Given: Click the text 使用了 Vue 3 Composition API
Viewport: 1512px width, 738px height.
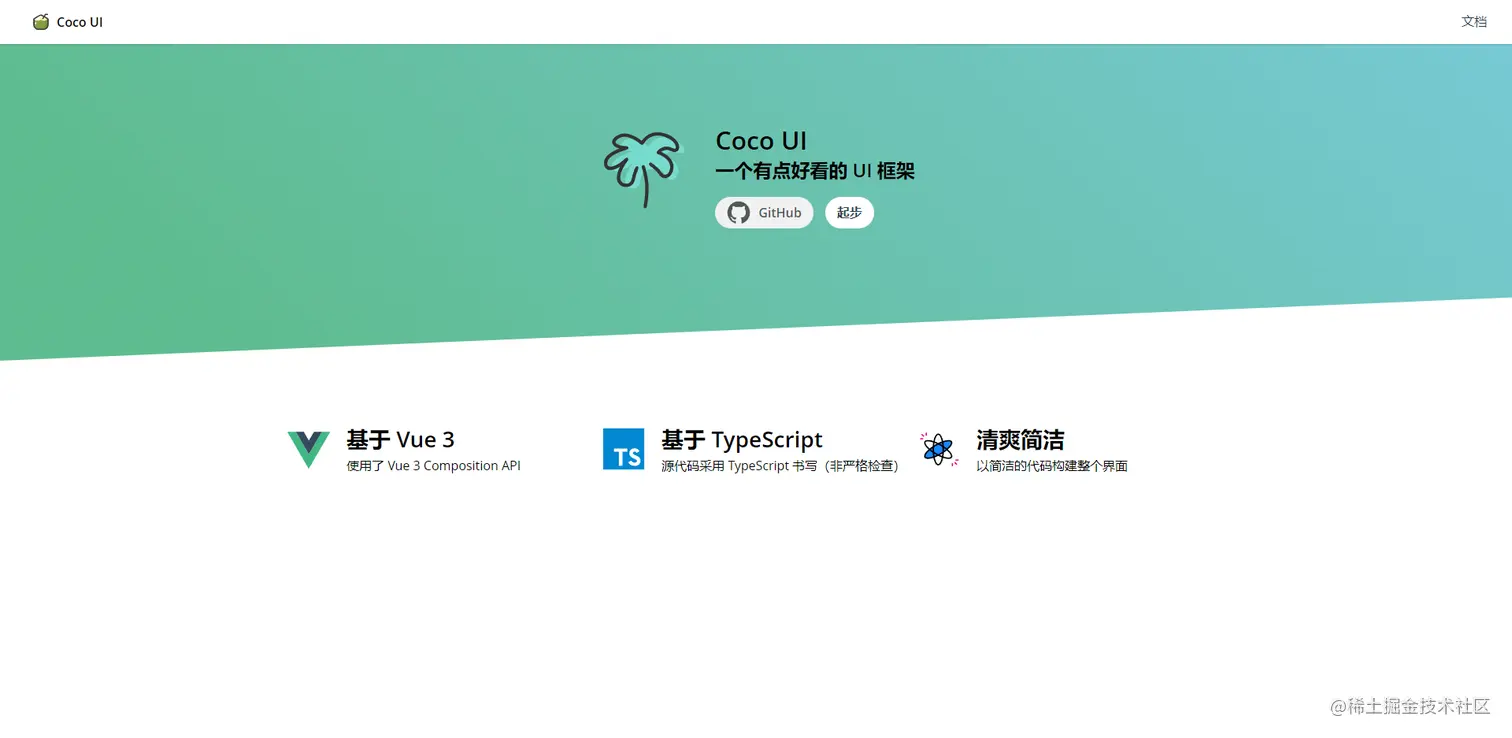Looking at the screenshot, I should point(433,466).
